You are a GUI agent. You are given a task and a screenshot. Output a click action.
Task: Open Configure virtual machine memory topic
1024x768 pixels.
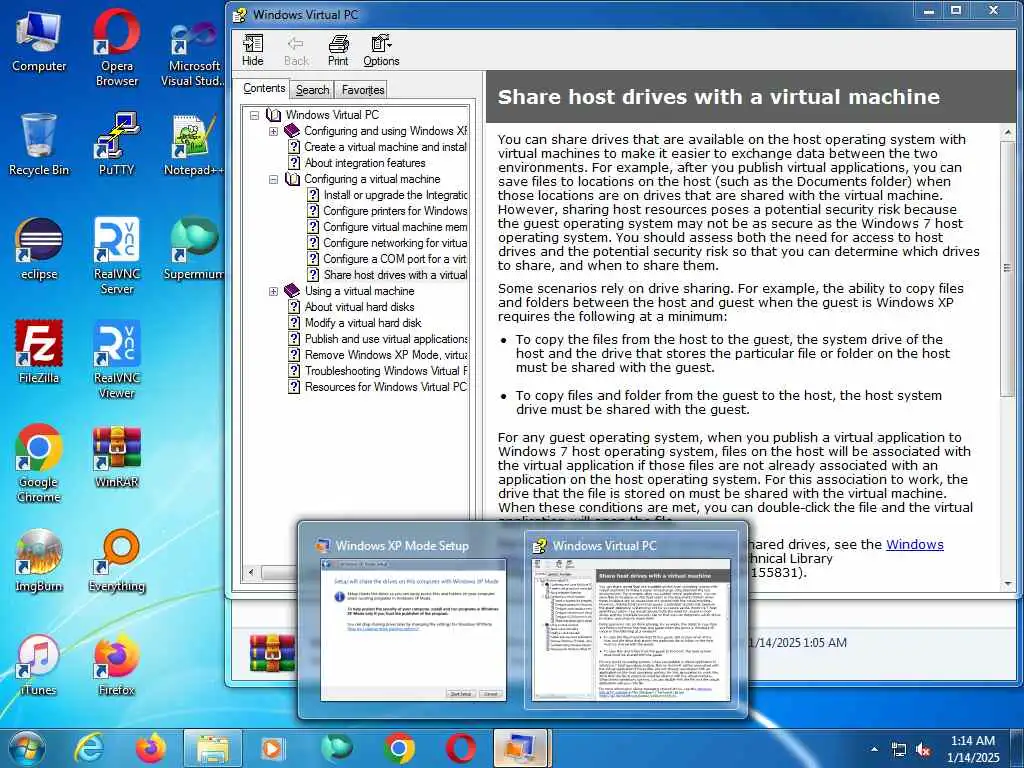[x=387, y=227]
